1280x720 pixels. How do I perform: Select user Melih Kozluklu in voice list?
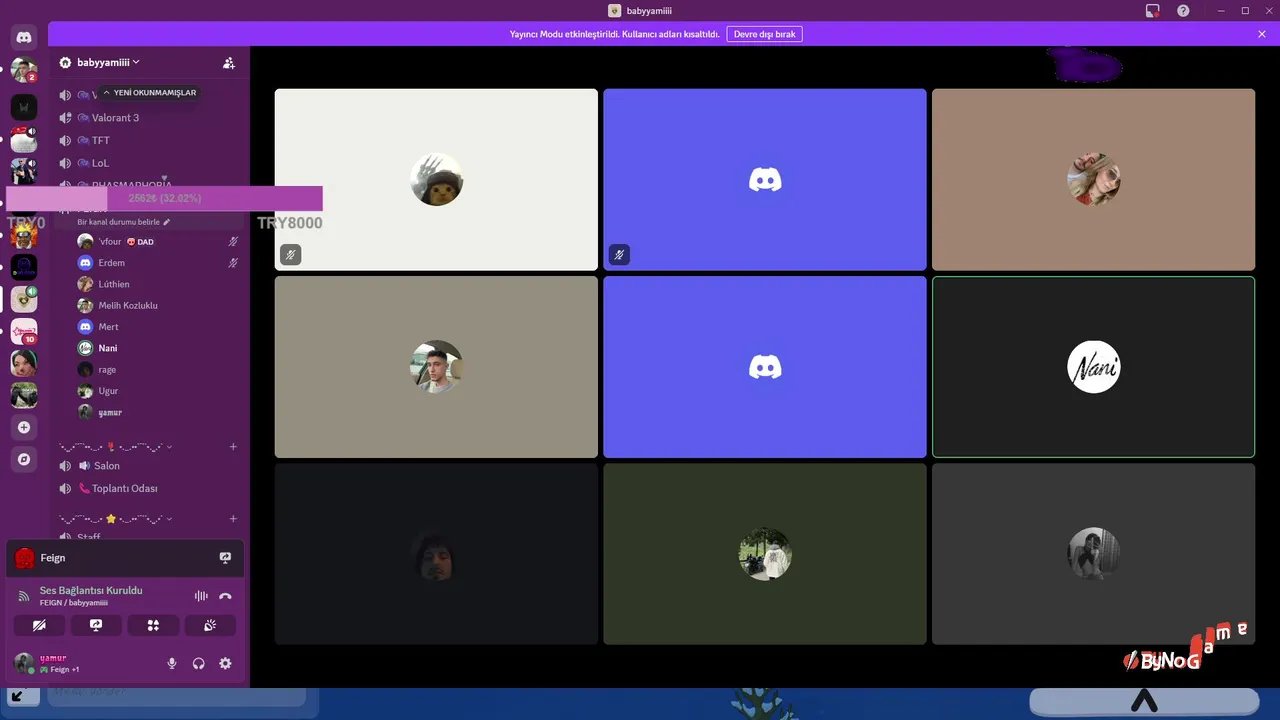tap(159, 306)
